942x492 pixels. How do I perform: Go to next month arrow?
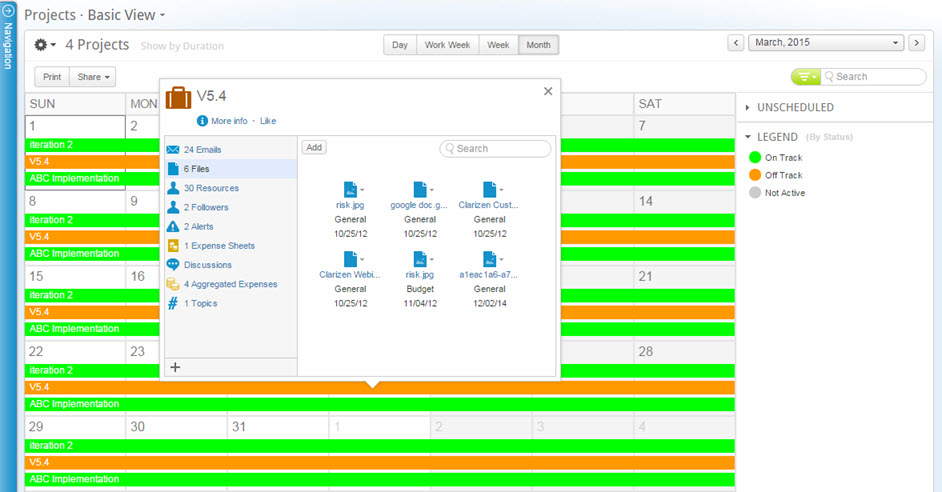pyautogui.click(x=916, y=43)
